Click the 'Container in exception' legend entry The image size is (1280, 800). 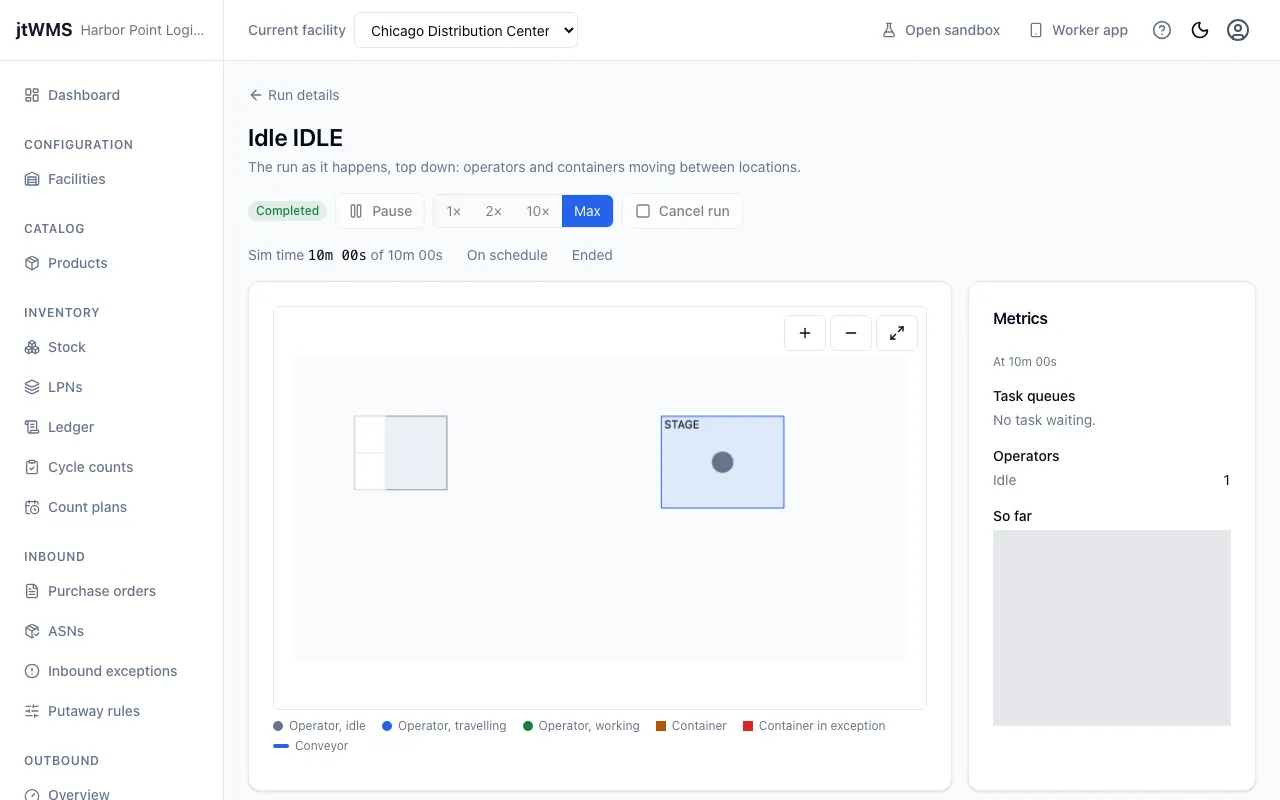pos(814,726)
